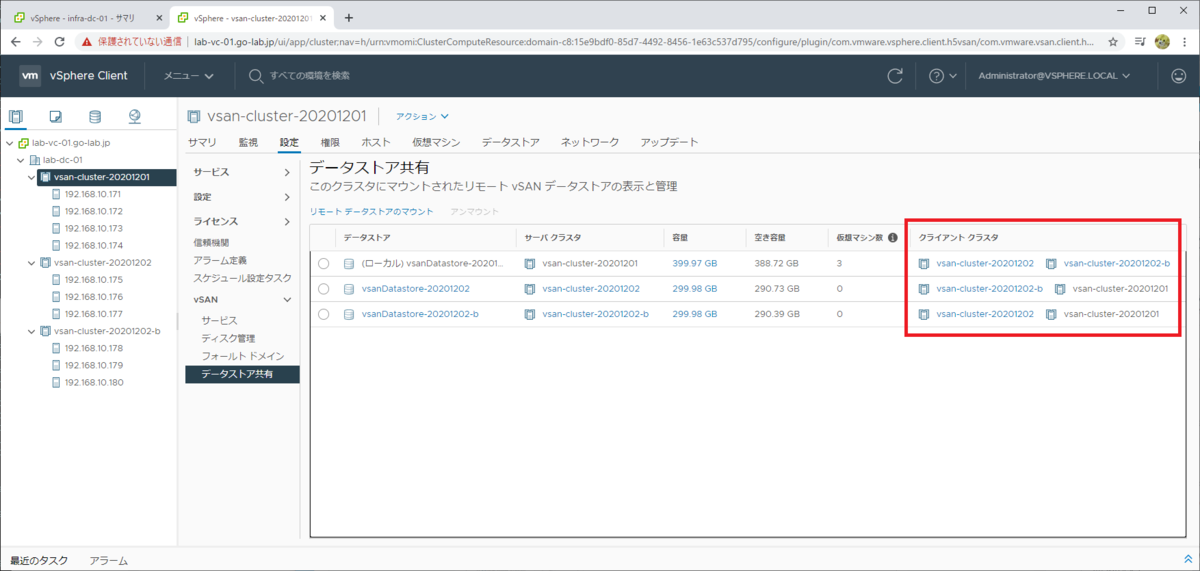Click info icon beside 仮想マシン数 column
The image size is (1200, 571).
(892, 238)
